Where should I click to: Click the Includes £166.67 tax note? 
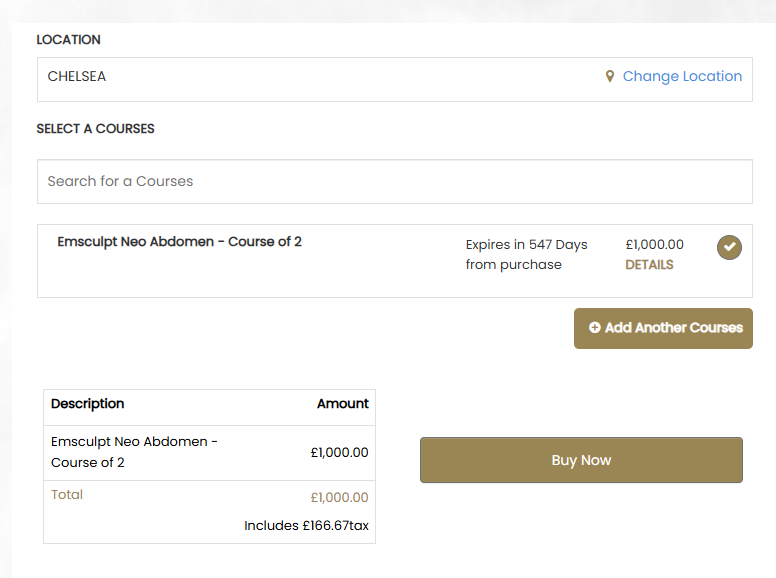[x=306, y=526]
